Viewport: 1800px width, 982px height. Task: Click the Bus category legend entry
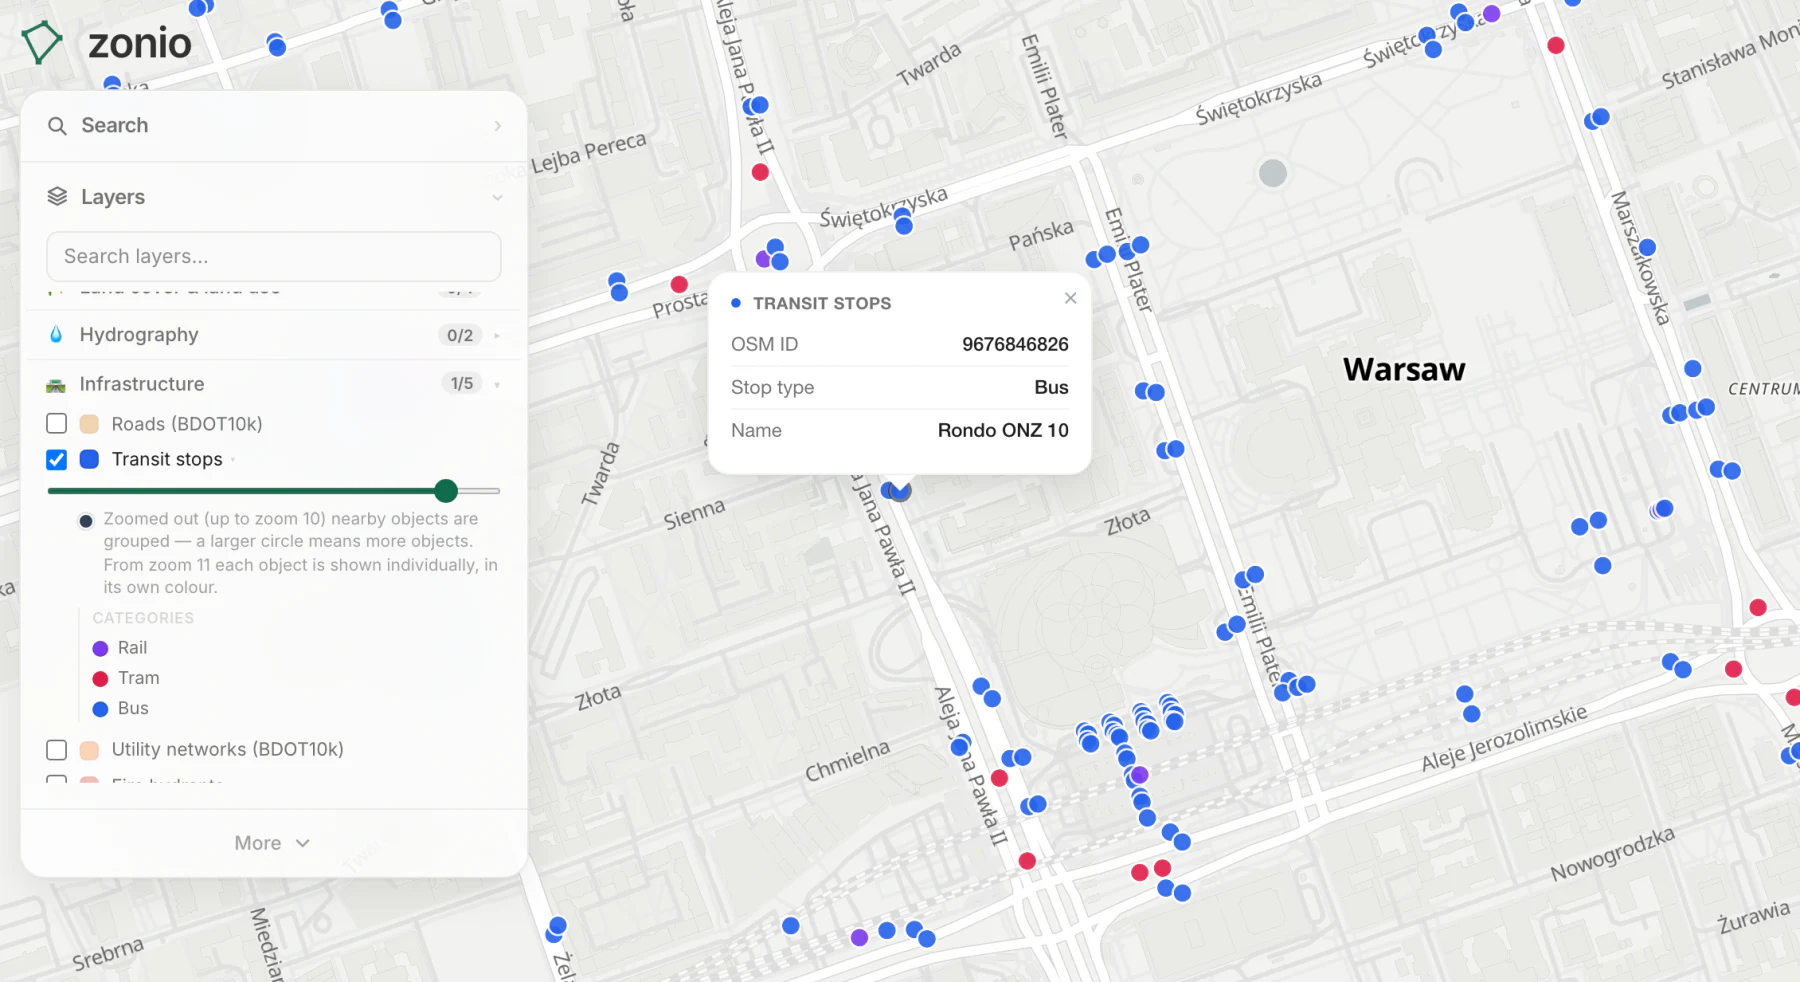pyautogui.click(x=121, y=708)
